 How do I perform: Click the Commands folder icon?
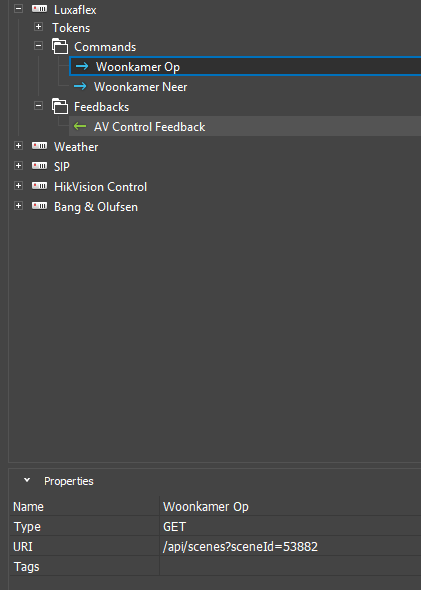[x=60, y=46]
